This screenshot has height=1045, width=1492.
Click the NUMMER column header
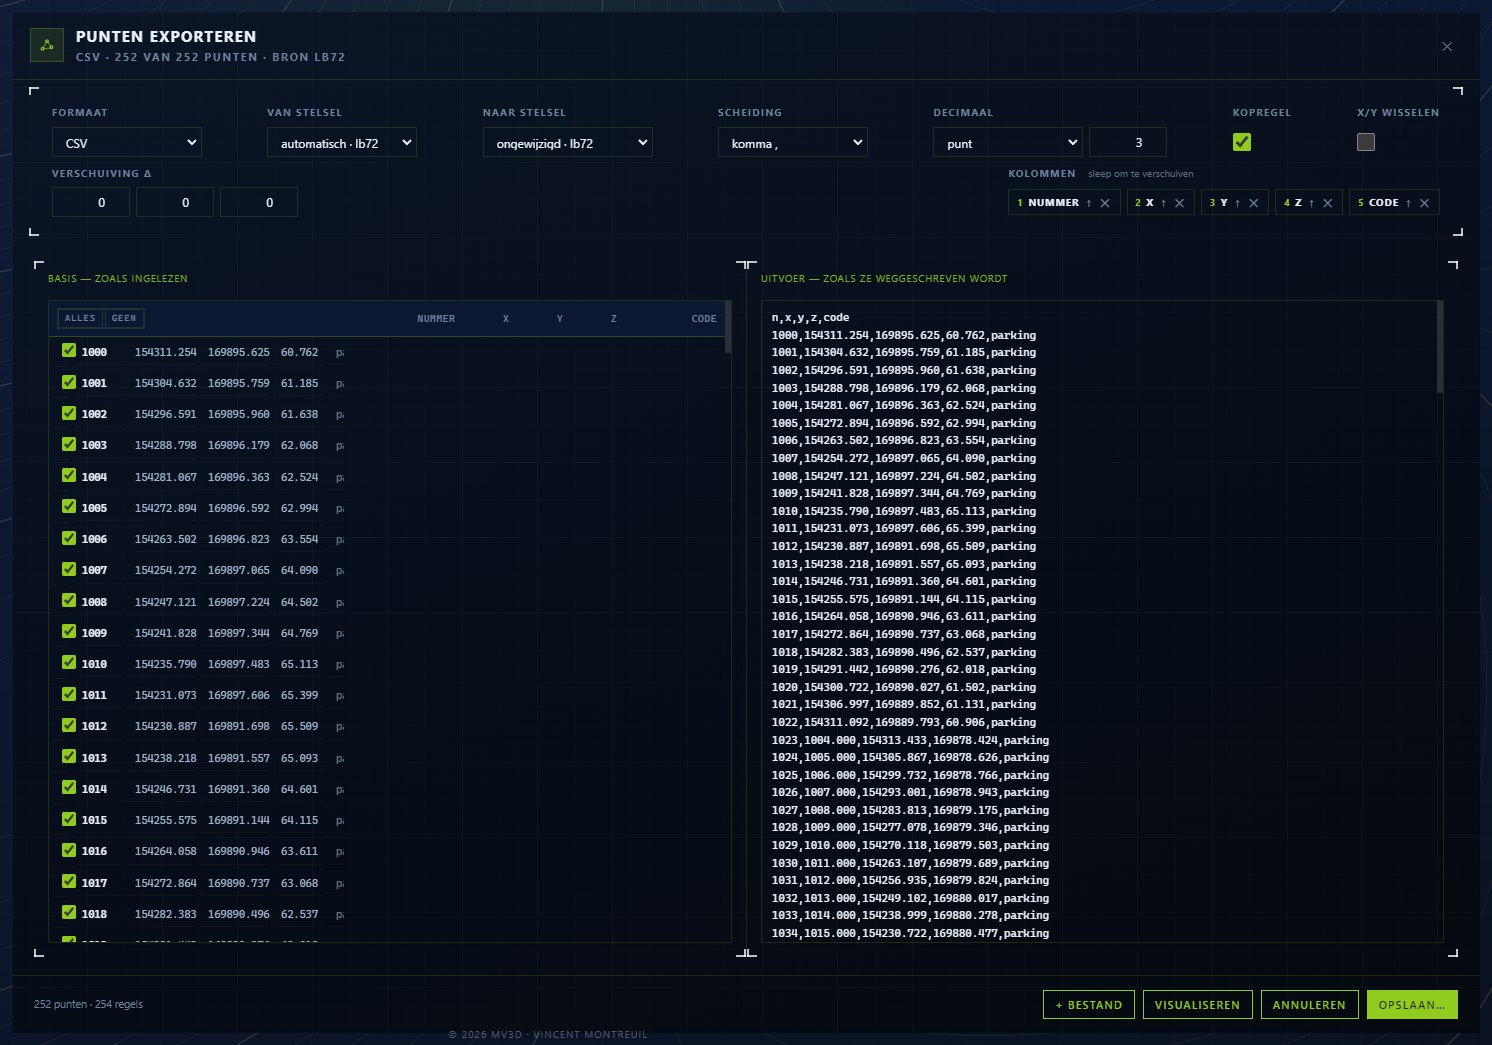[x=436, y=319]
